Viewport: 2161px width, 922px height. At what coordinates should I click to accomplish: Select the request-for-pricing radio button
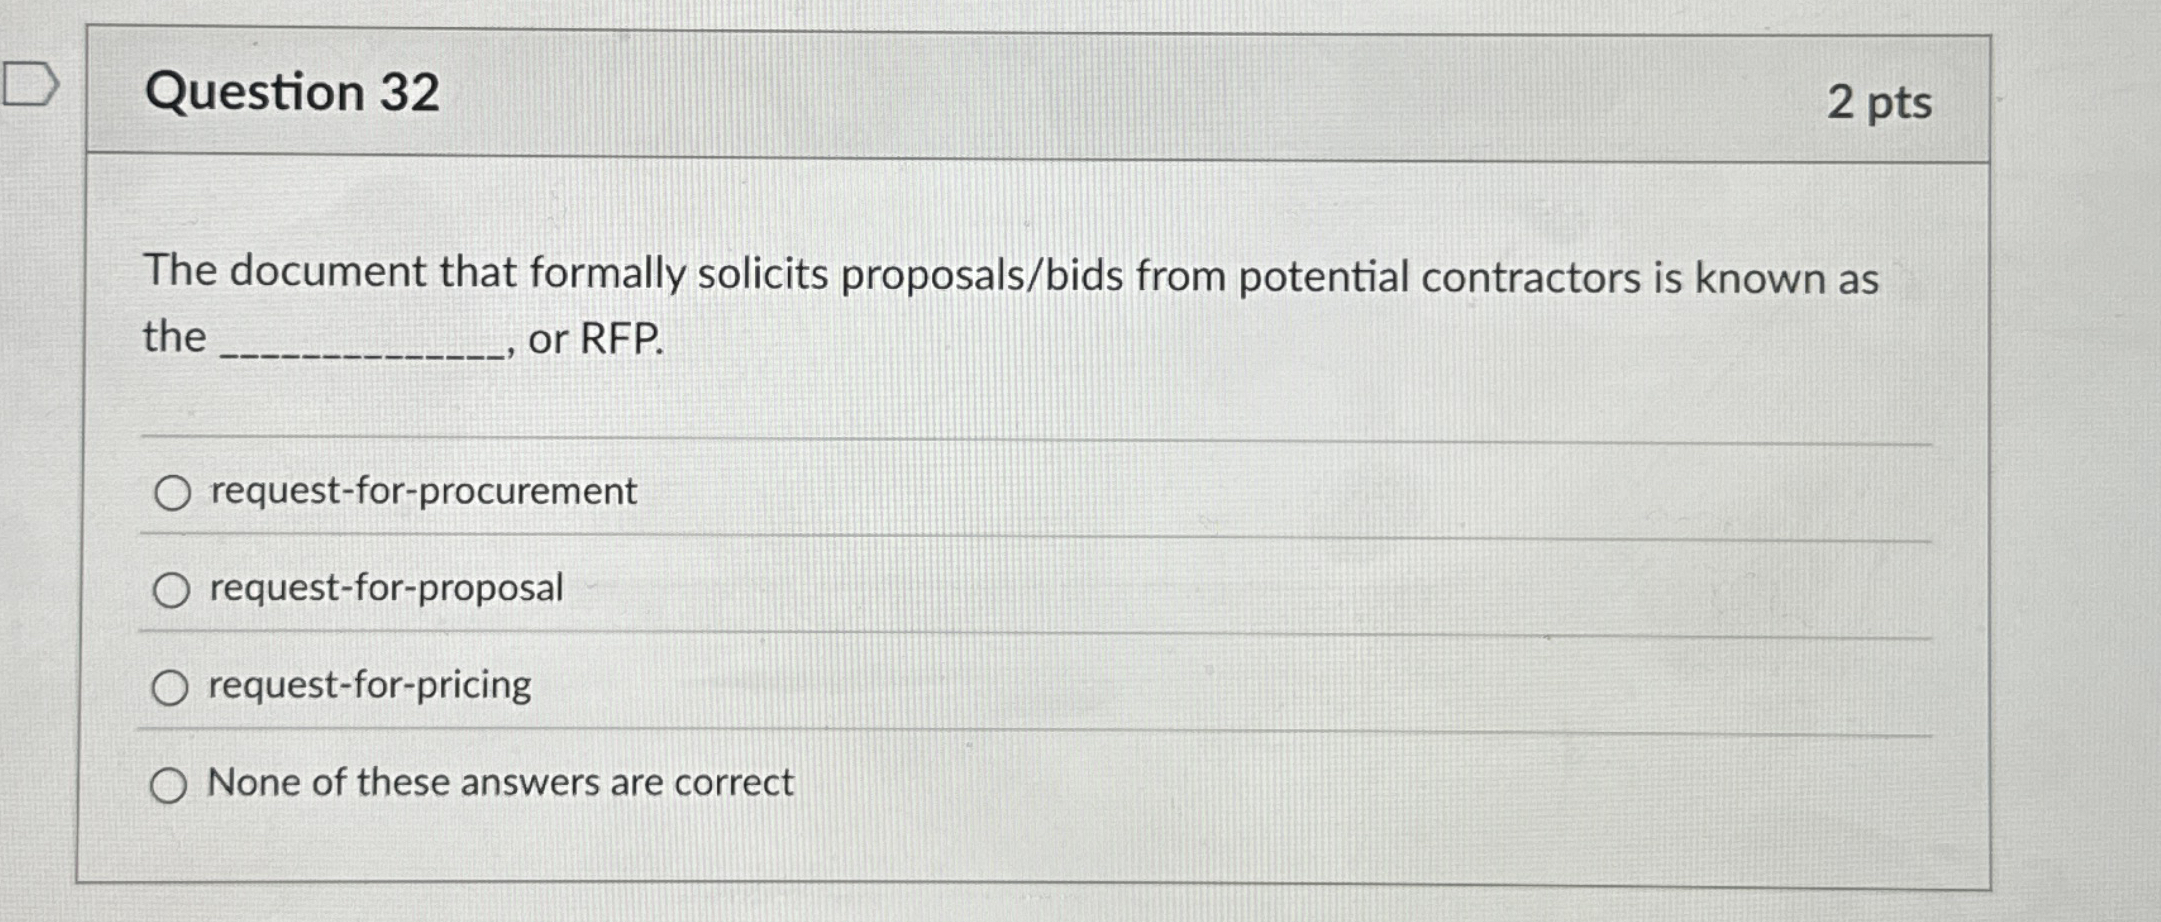coord(172,687)
